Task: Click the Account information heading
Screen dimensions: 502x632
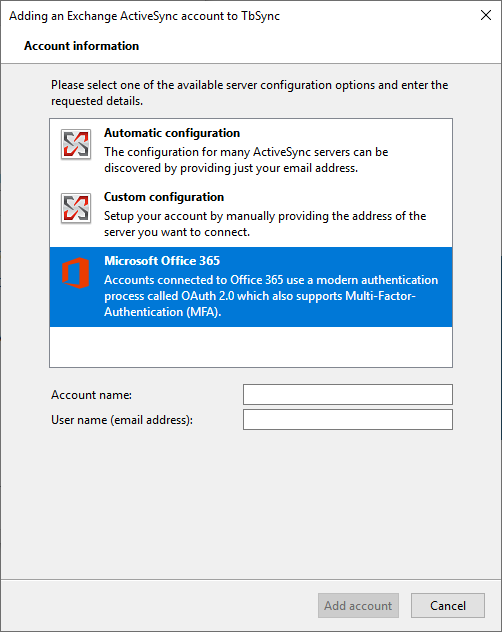Action: pyautogui.click(x=81, y=46)
